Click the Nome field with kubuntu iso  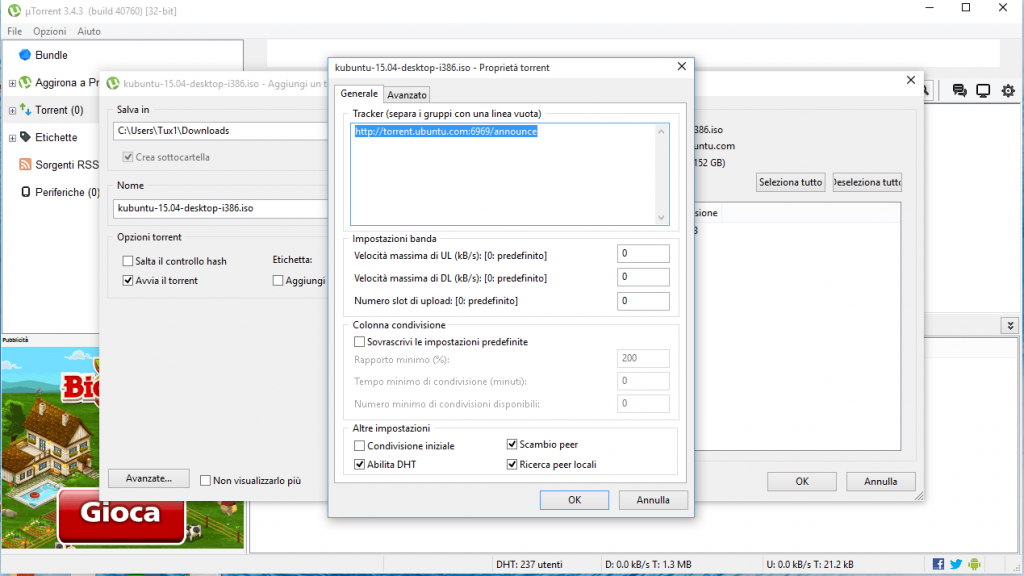pos(220,208)
